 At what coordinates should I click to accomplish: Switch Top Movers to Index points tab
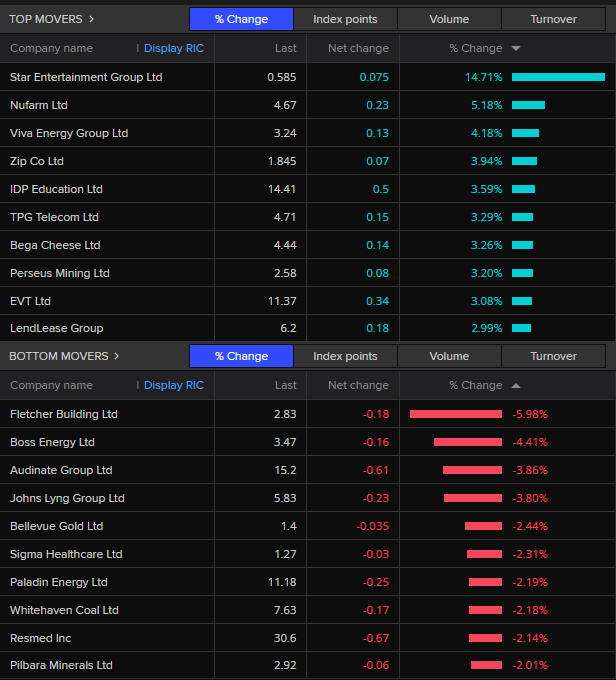(x=345, y=19)
